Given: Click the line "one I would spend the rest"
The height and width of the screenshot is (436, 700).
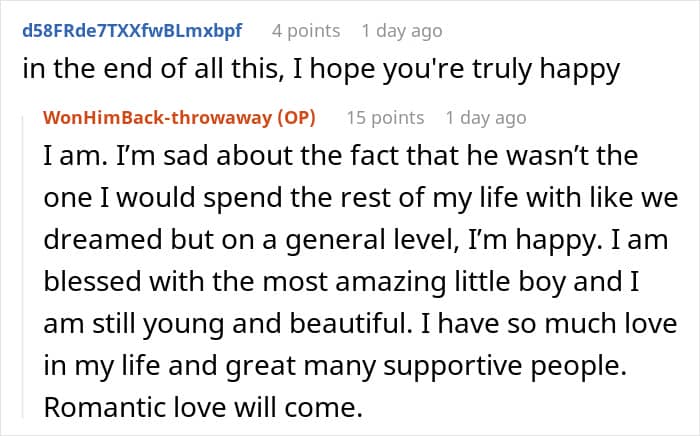Looking at the screenshot, I should coord(361,198).
